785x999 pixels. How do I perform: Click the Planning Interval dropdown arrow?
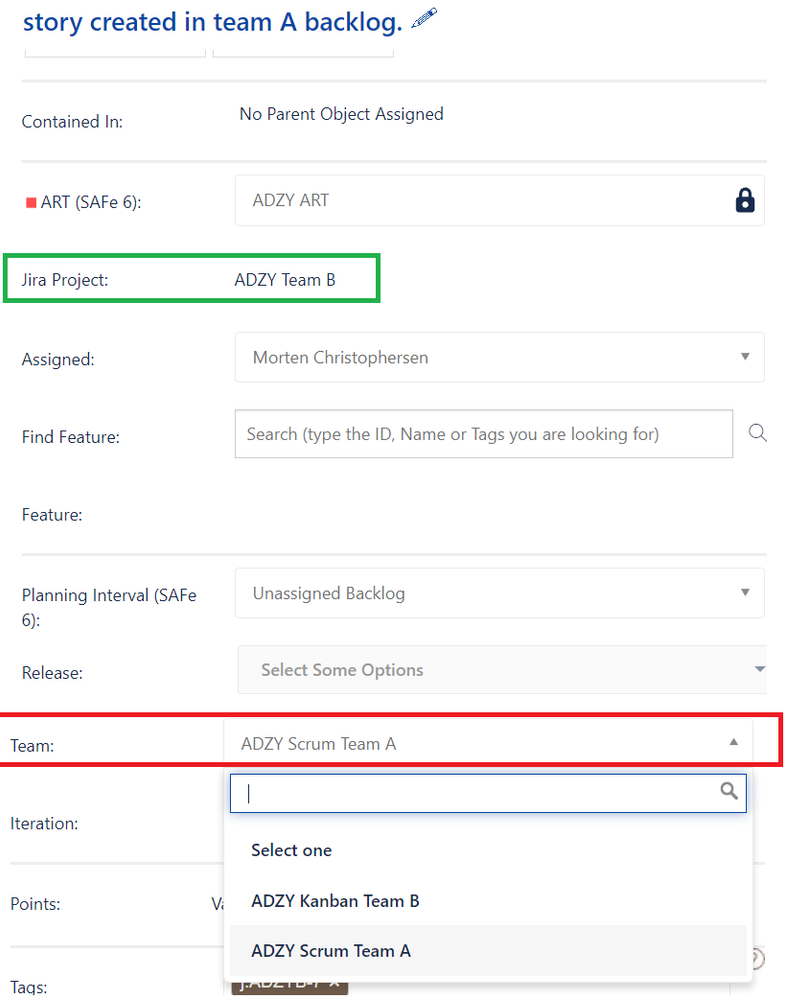click(745, 593)
